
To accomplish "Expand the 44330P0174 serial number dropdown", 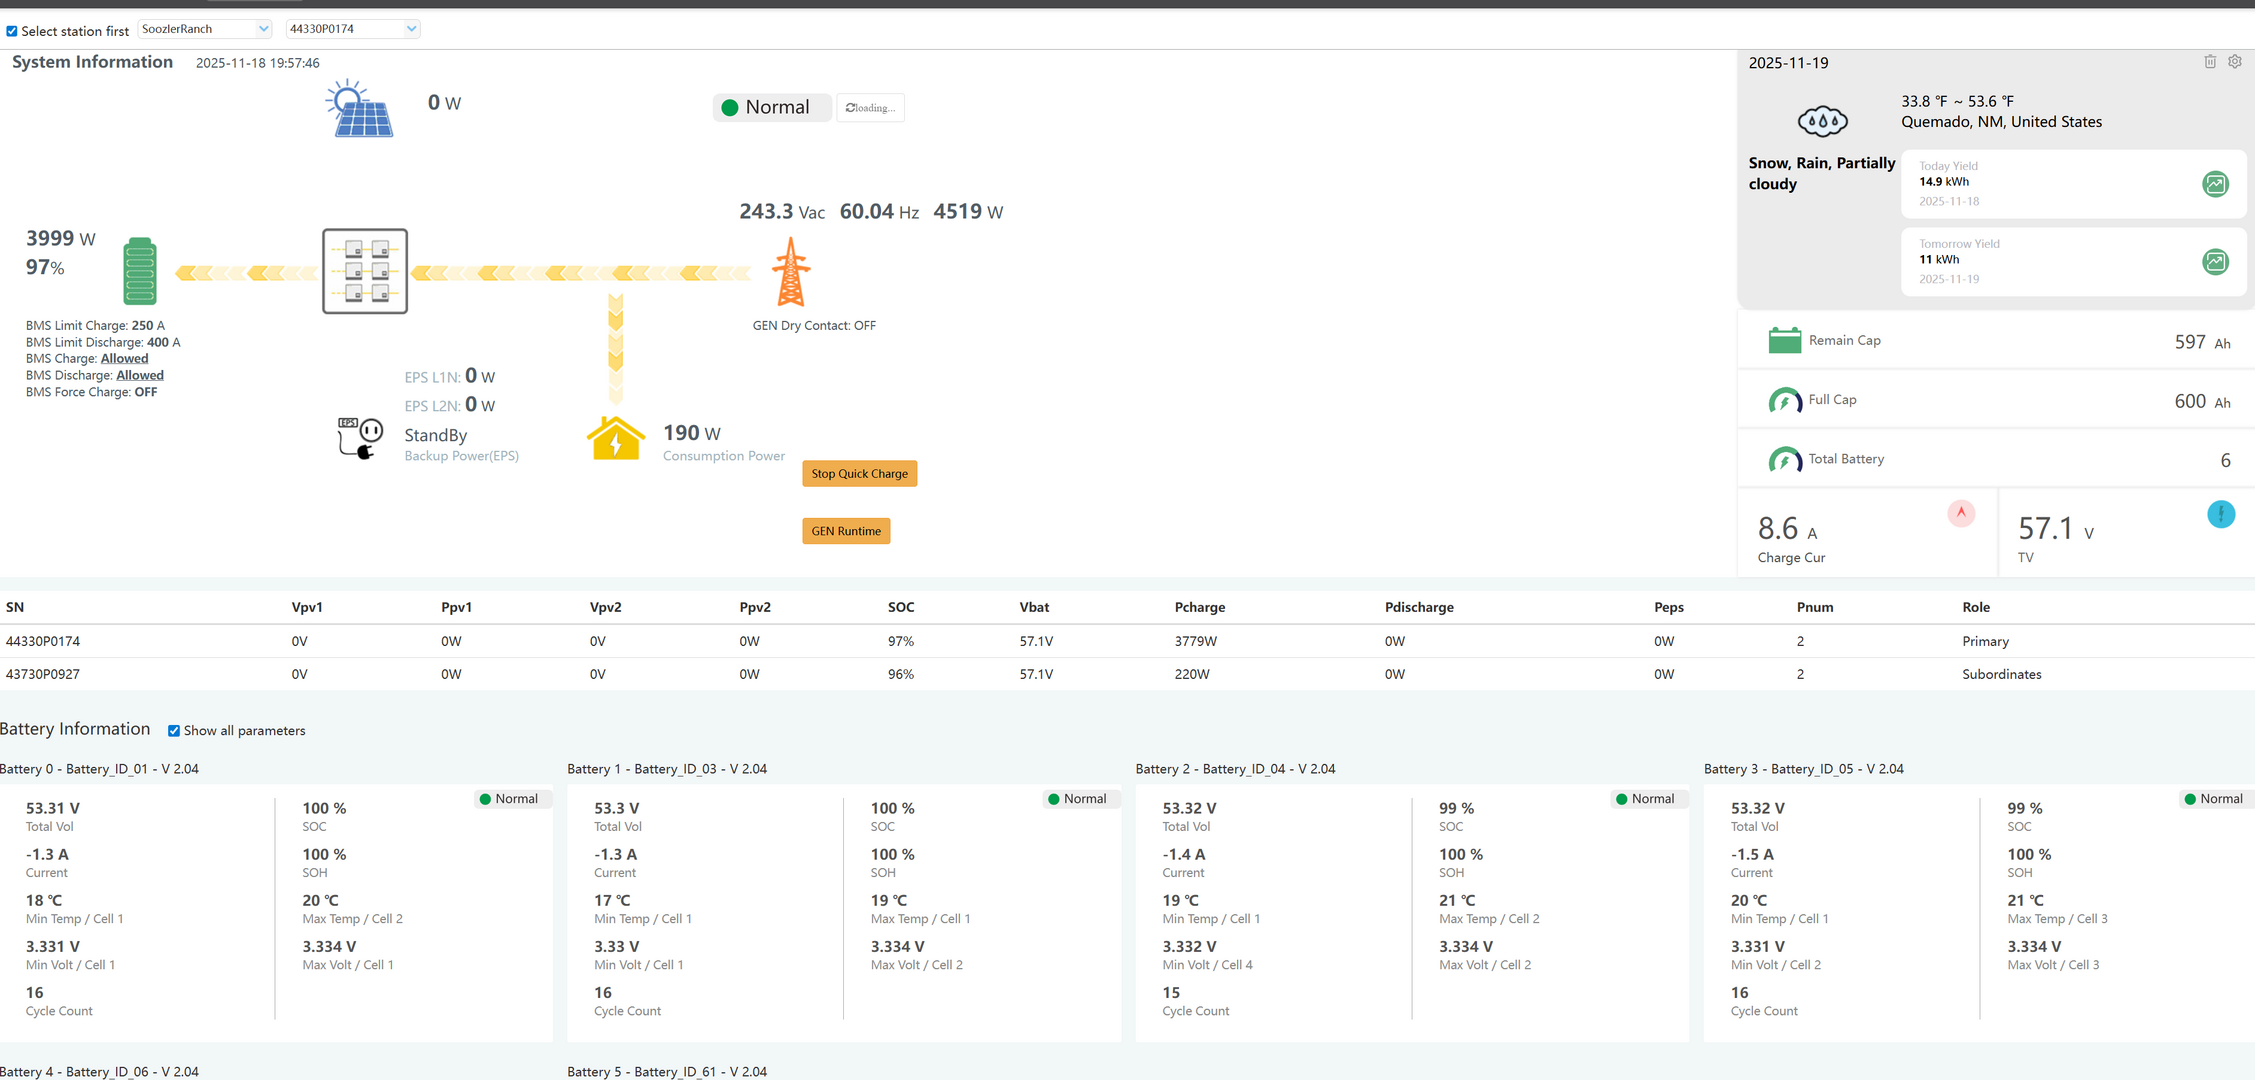I will point(353,29).
